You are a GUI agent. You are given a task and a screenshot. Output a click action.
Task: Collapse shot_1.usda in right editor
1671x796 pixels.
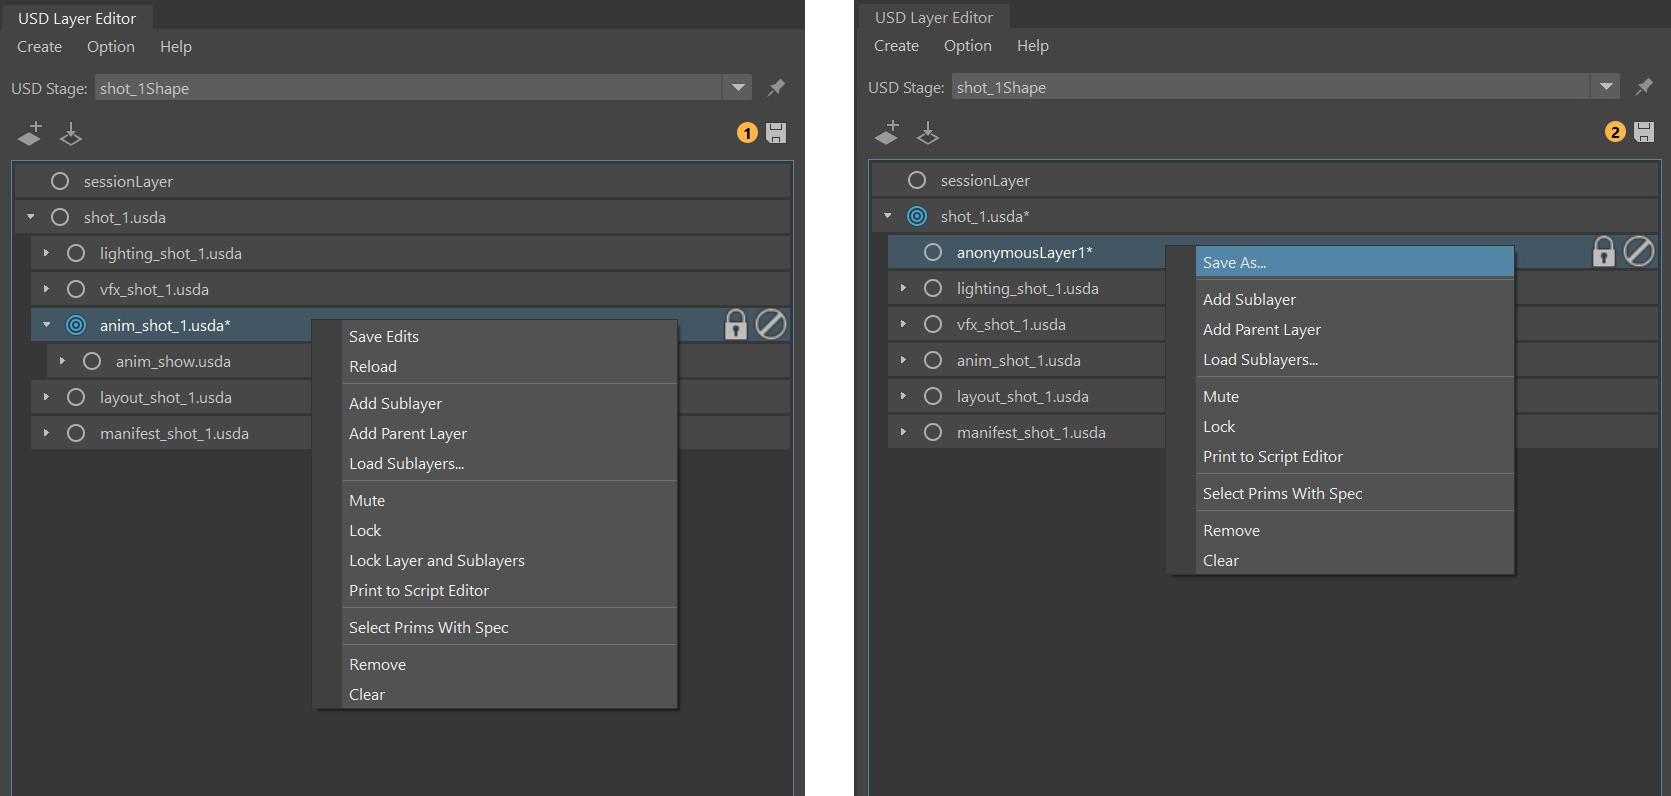tap(888, 216)
